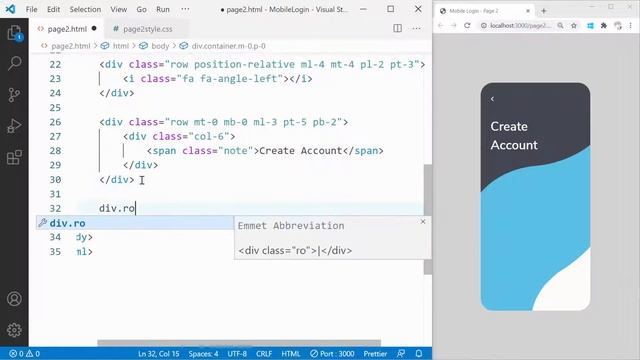This screenshot has height=360, width=640.
Task: Click the Create Account heading in preview
Action: [x=514, y=136]
